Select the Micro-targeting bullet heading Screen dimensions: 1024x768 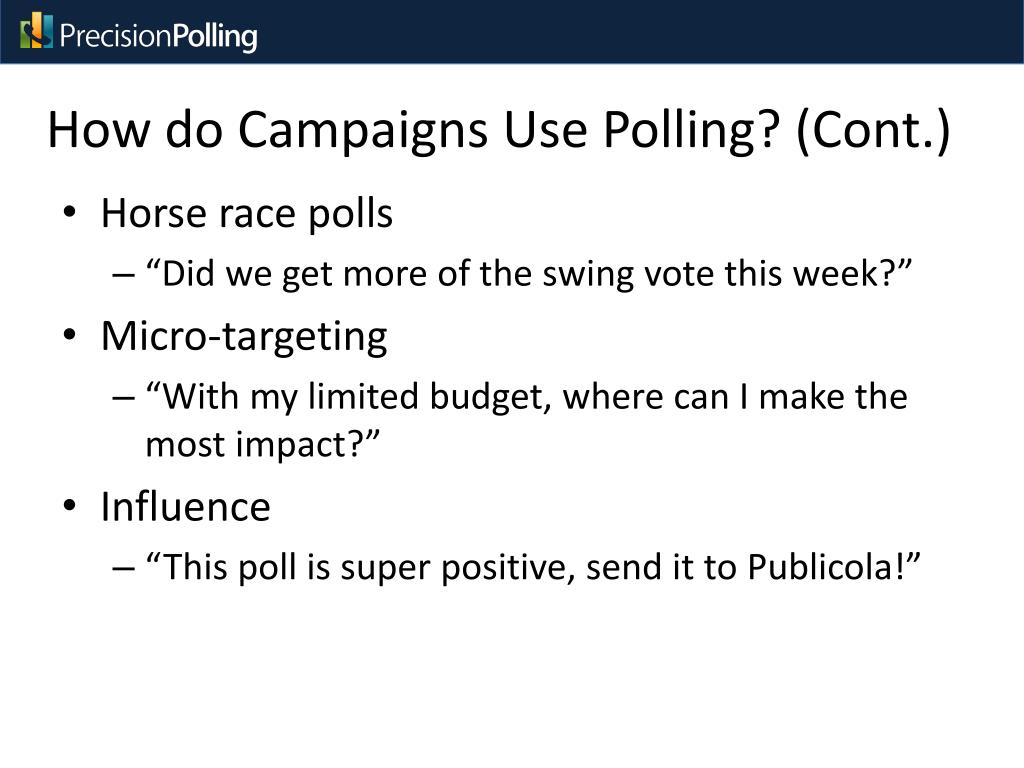(x=244, y=338)
